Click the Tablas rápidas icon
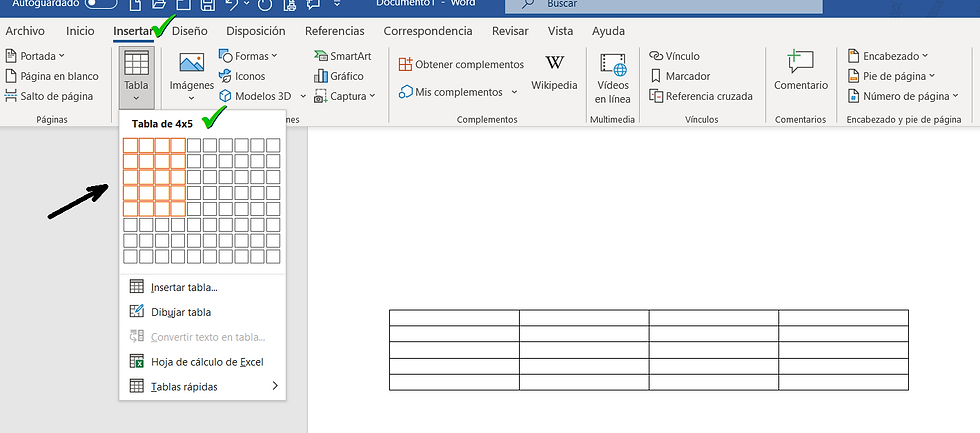 point(136,386)
